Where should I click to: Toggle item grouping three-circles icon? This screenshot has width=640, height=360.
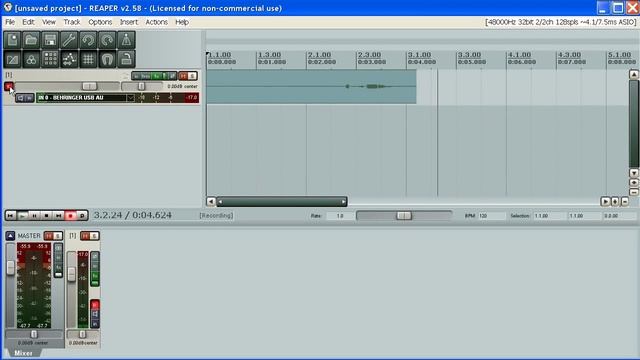click(31, 59)
